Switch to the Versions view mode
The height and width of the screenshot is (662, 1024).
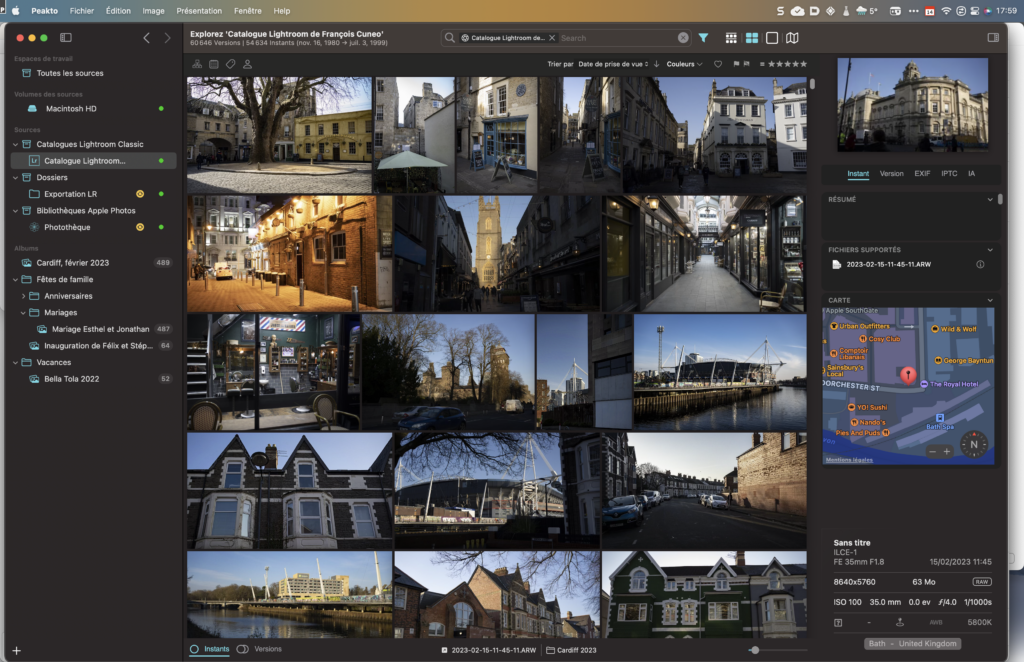coord(260,649)
